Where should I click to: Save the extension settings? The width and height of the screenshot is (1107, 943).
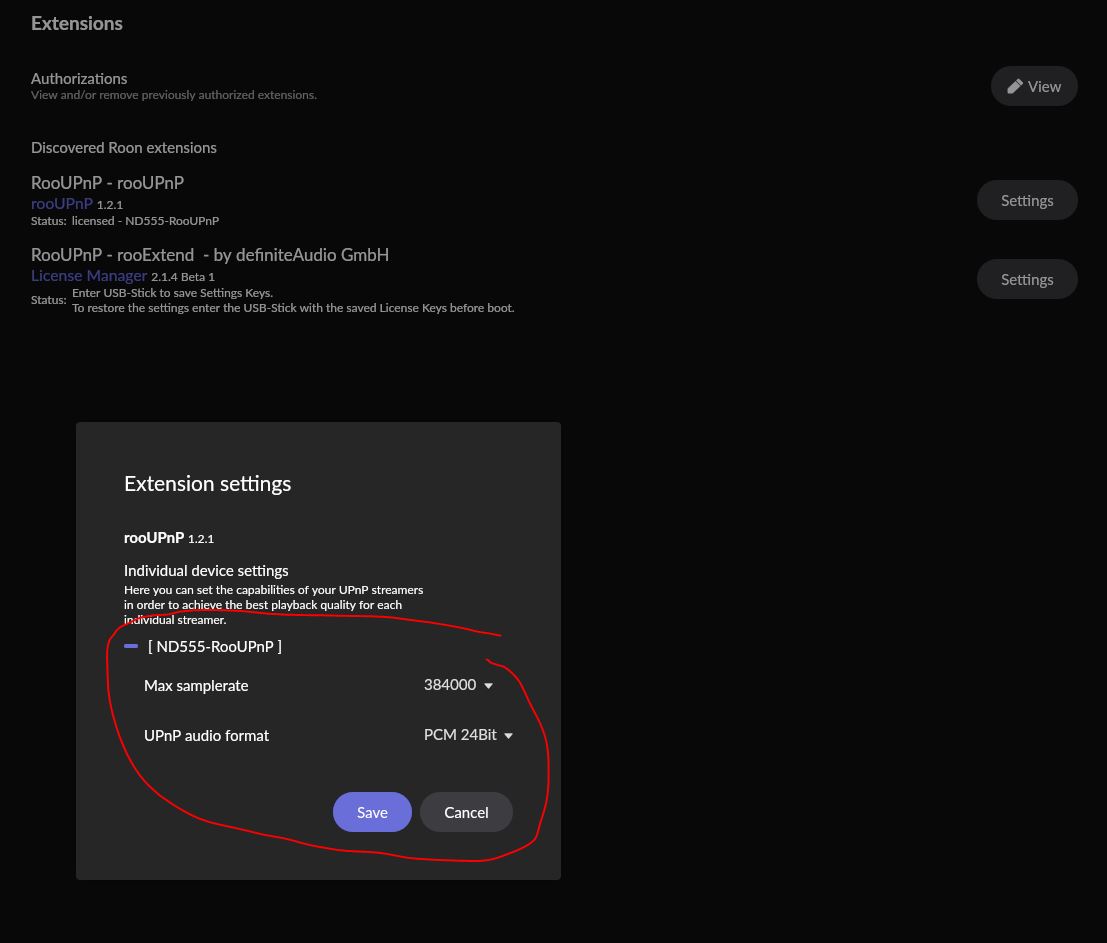coord(372,812)
